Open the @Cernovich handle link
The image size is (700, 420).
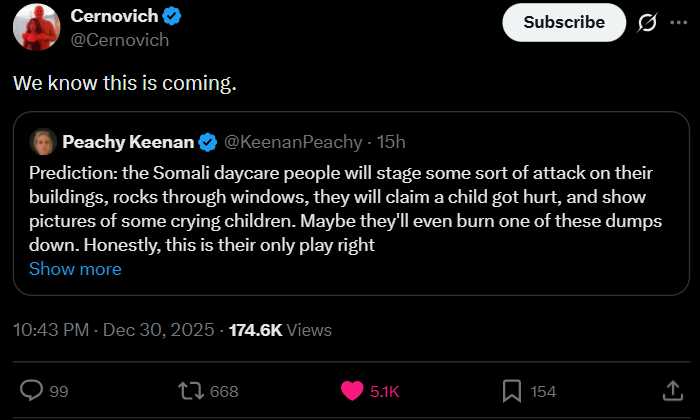tap(119, 40)
